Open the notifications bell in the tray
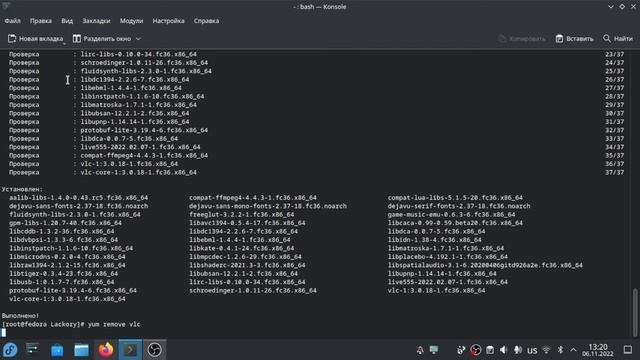The image size is (640, 360). [420, 350]
